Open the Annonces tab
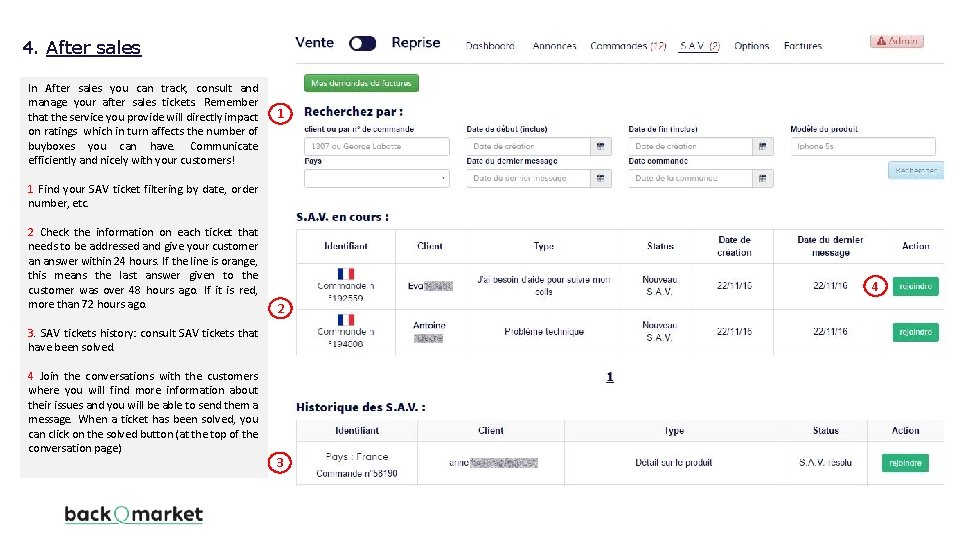Image resolution: width=960 pixels, height=540 pixels. [554, 46]
